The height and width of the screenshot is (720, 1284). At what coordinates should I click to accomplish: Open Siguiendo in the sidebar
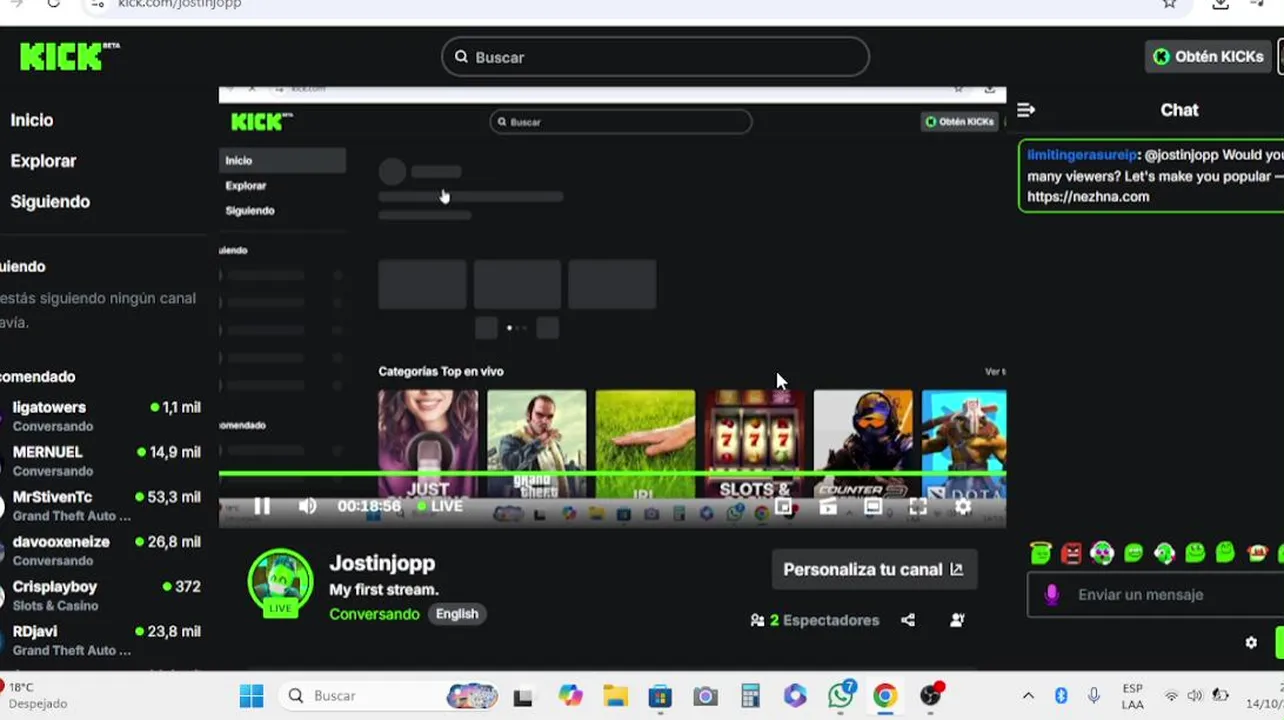point(50,202)
